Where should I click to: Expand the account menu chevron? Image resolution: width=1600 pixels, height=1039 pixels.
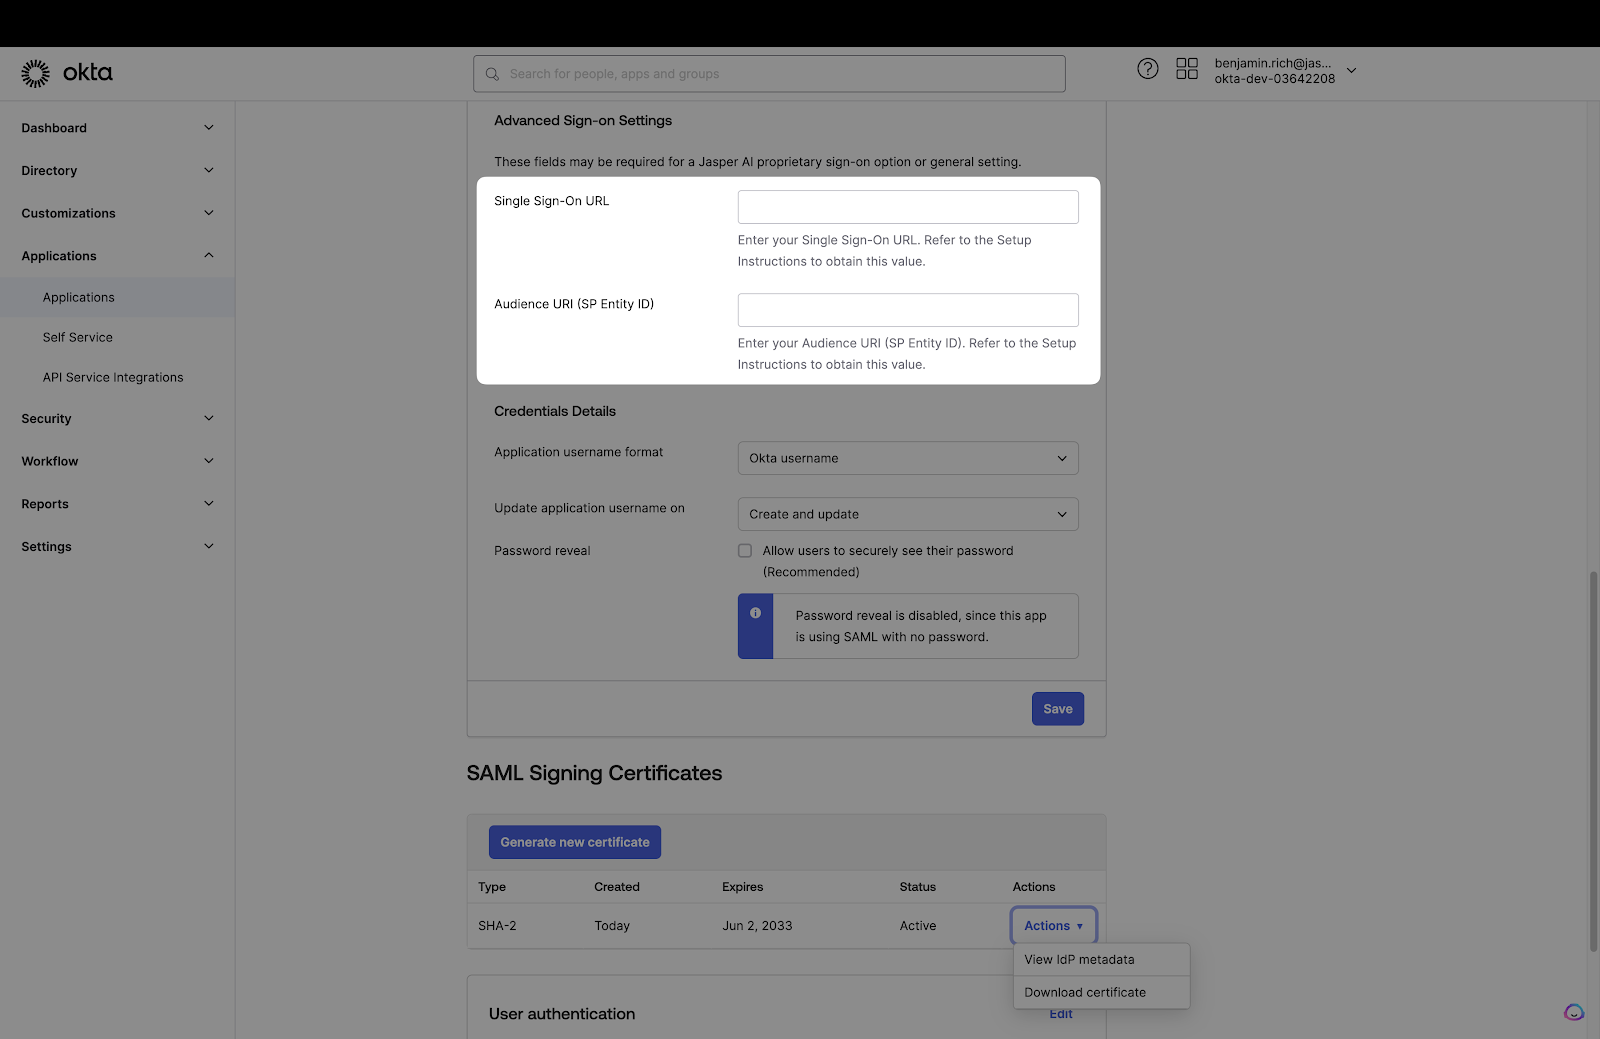[1352, 71]
